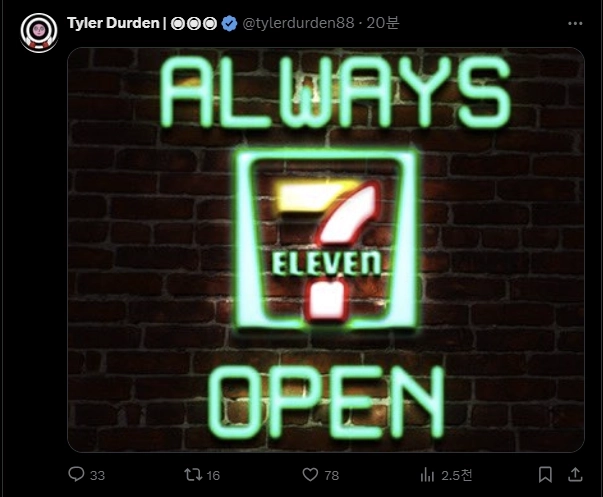Click the 7-Eleven logo in the image
The width and height of the screenshot is (603, 497).
pyautogui.click(x=326, y=240)
